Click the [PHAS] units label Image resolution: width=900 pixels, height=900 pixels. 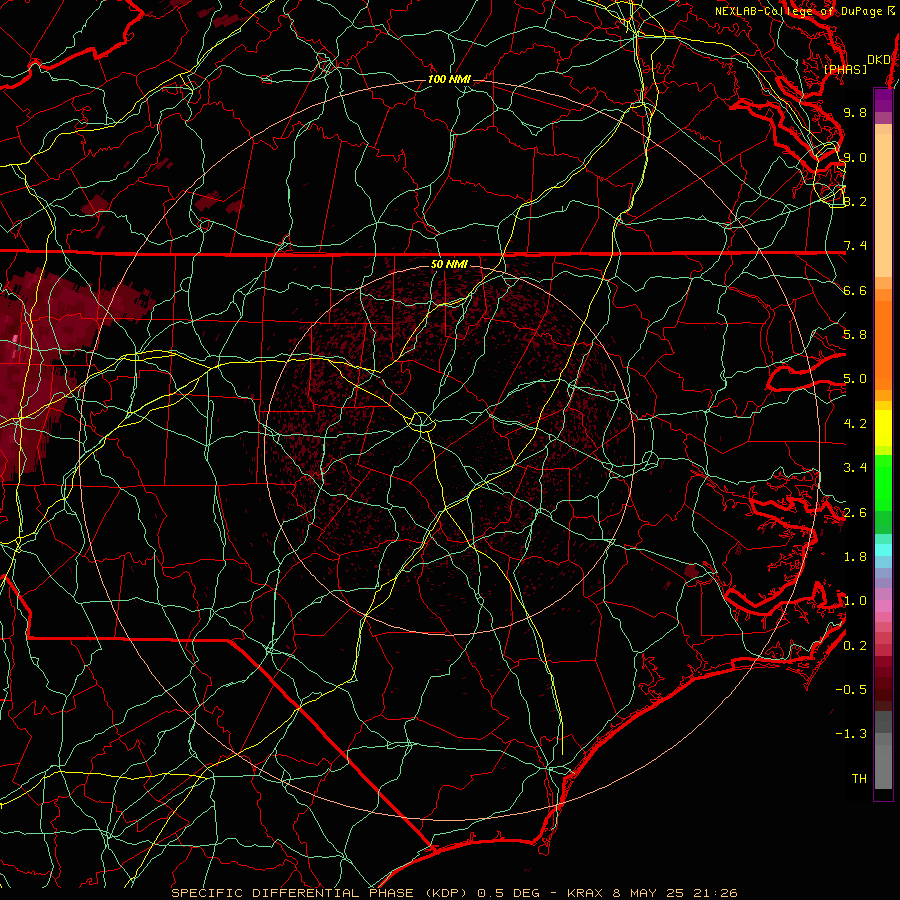[845, 69]
